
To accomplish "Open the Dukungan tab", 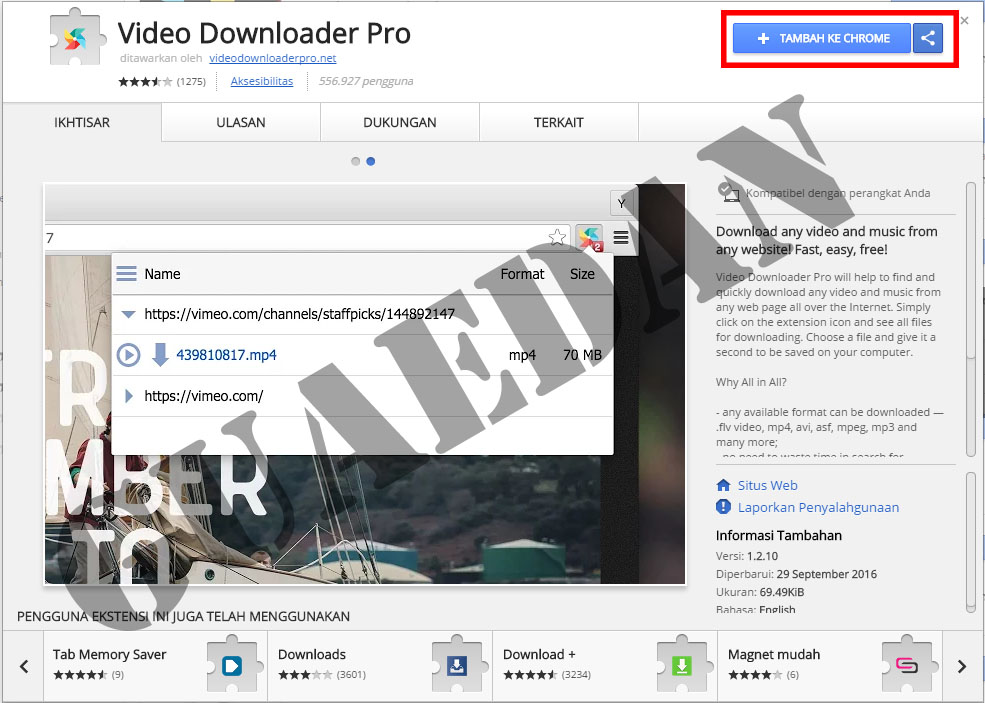I will click(400, 123).
